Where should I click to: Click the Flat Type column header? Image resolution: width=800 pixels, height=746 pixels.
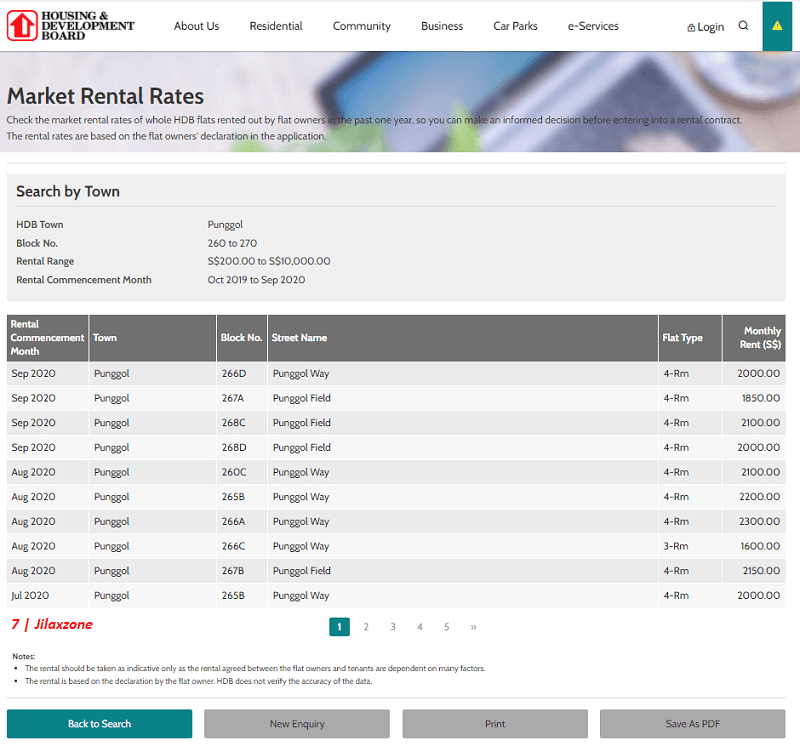coord(690,338)
